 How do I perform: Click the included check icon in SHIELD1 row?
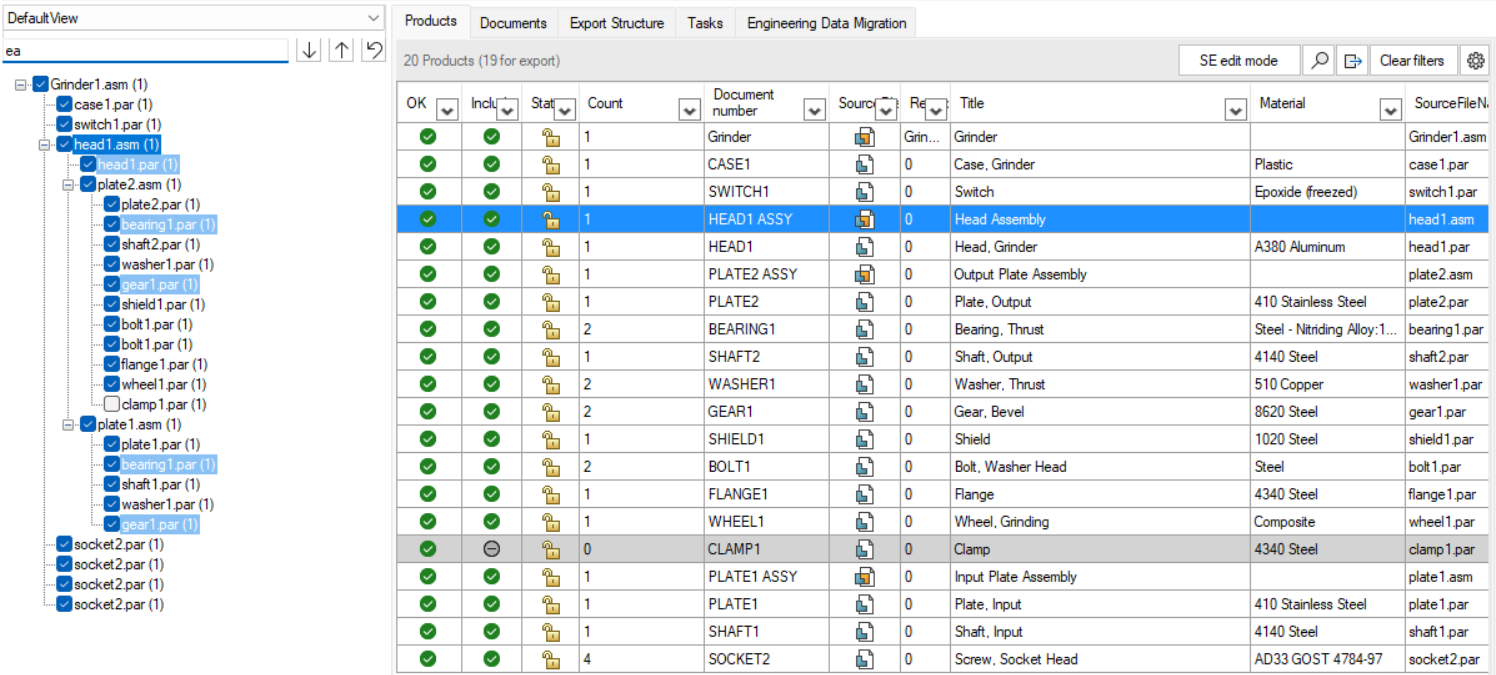click(491, 439)
